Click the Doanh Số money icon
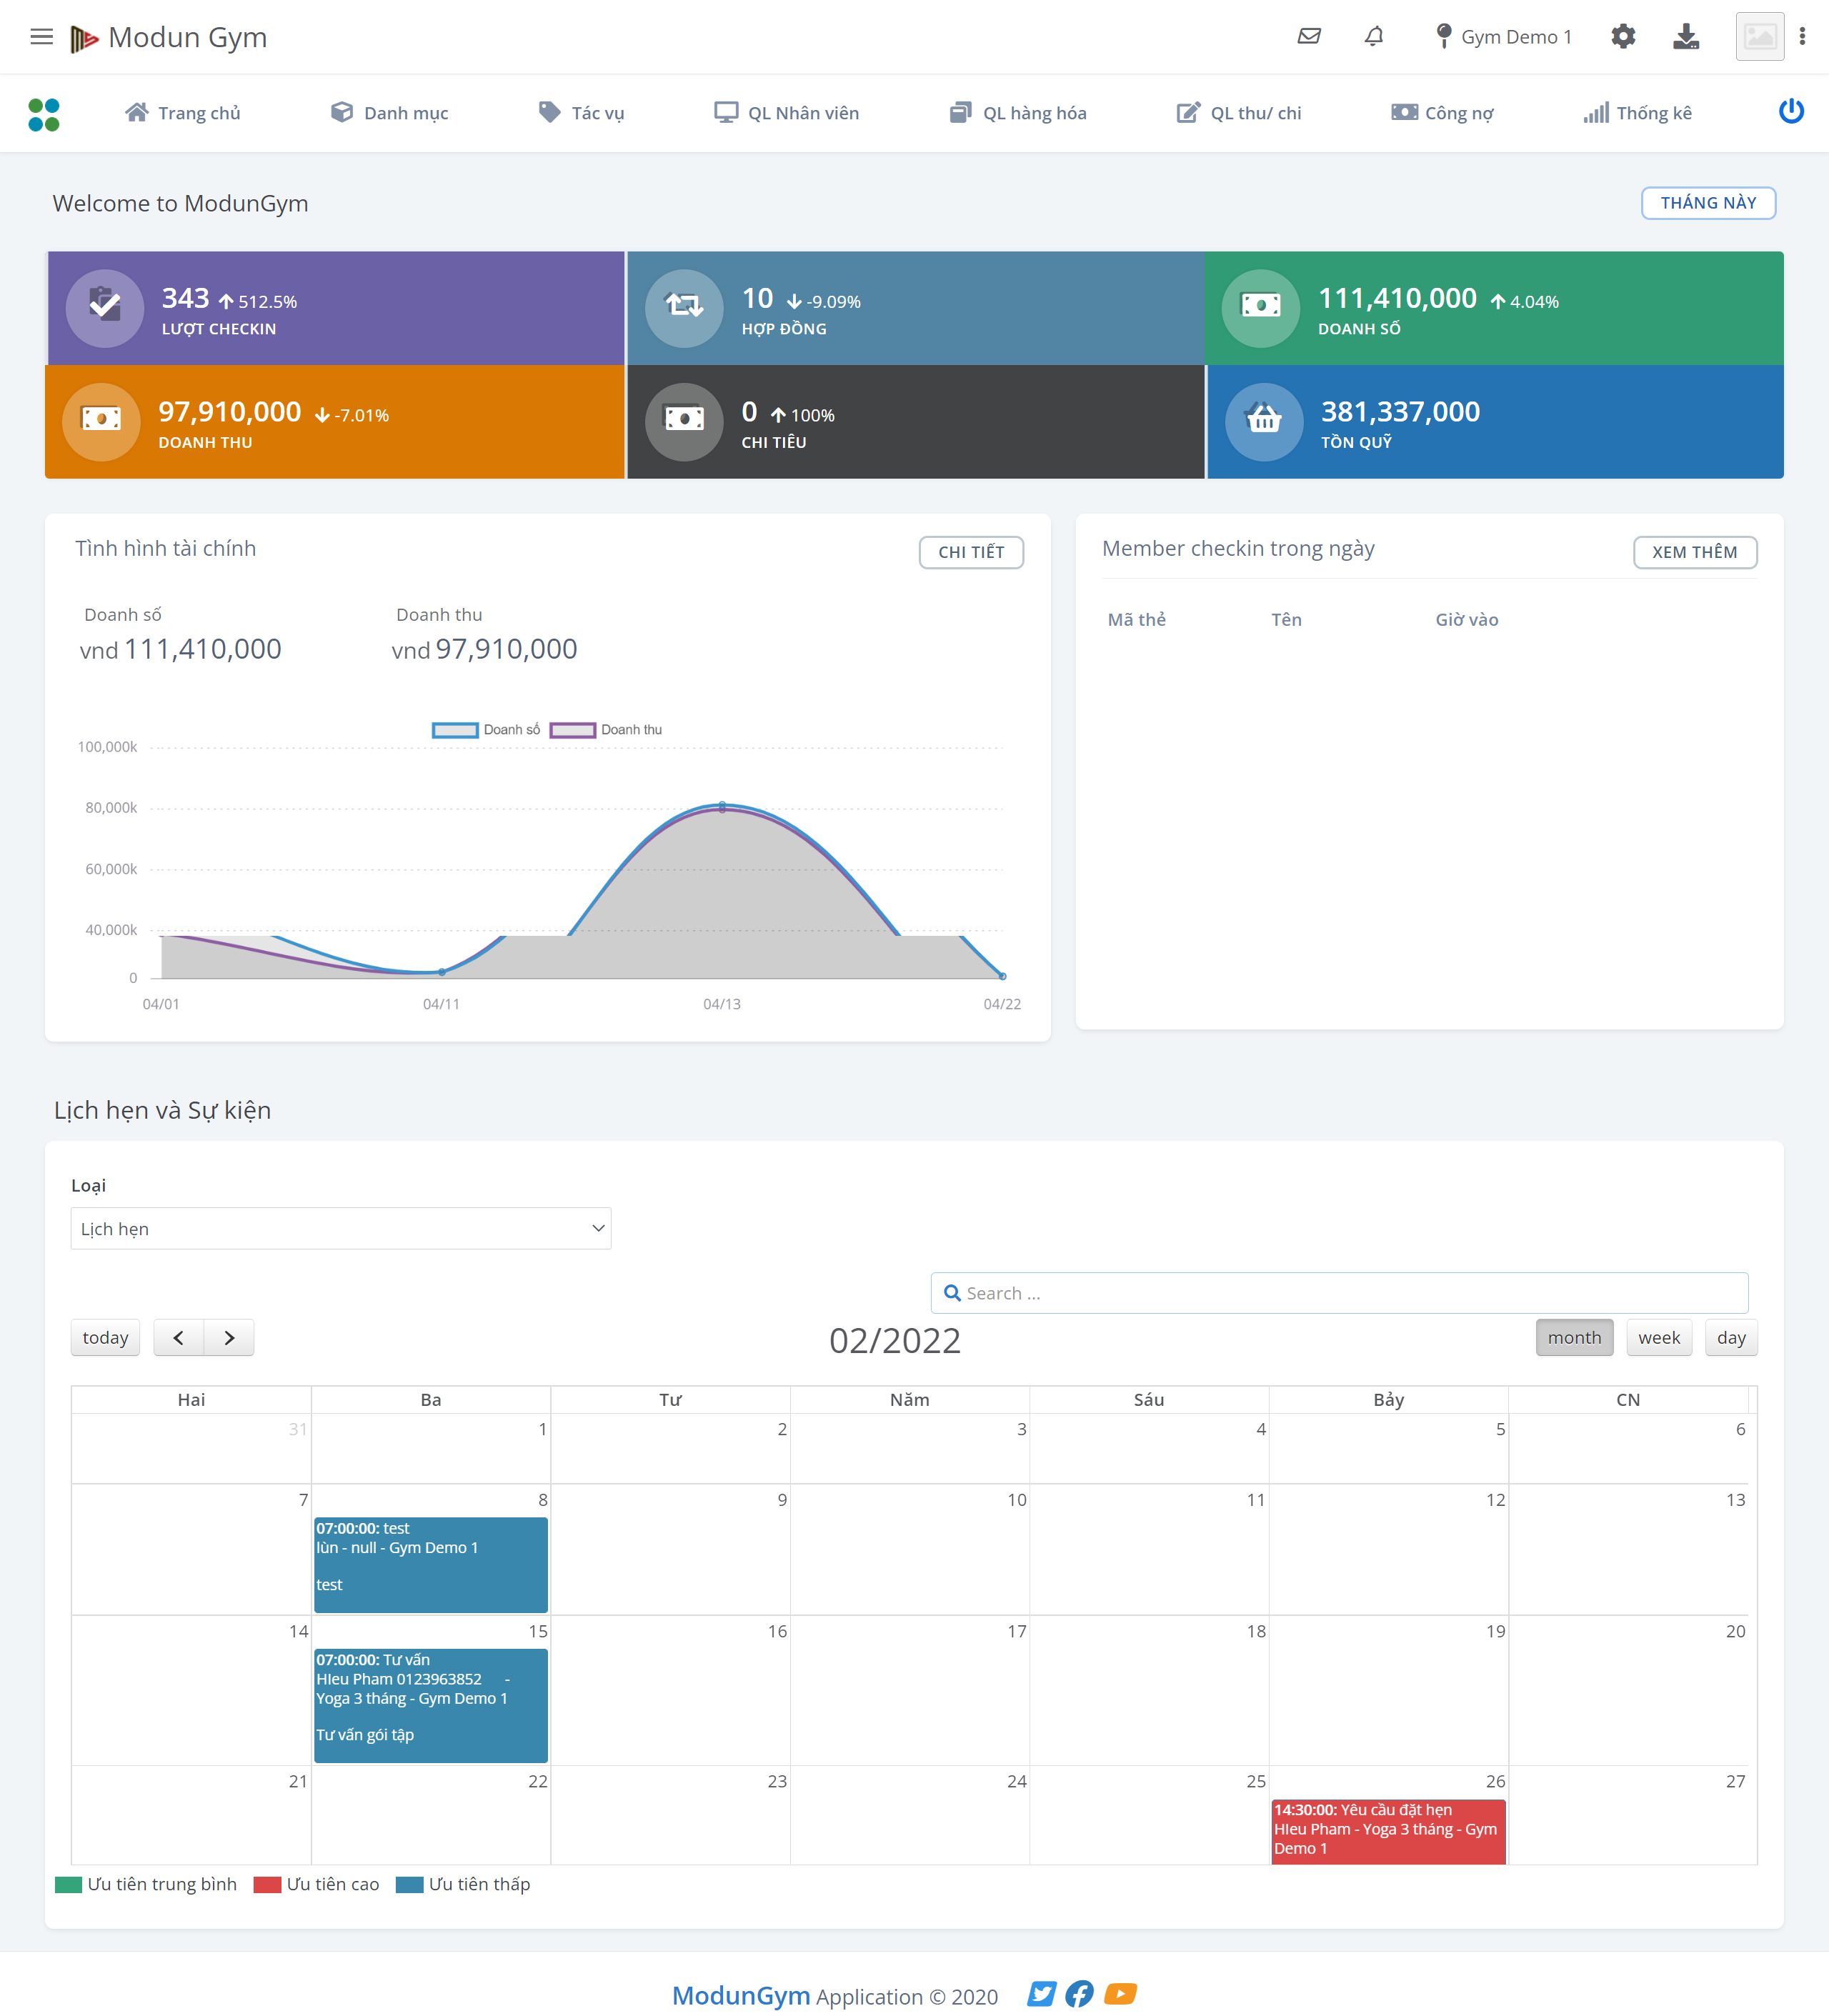The image size is (1829, 2016). [x=1261, y=308]
